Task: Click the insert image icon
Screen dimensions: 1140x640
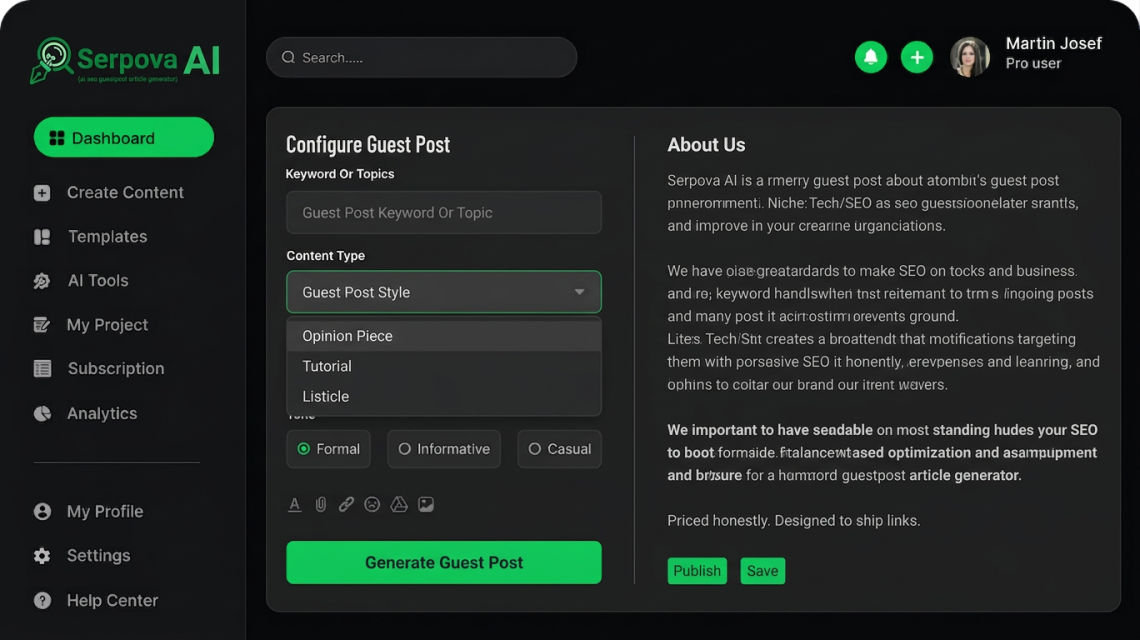Action: [x=426, y=505]
